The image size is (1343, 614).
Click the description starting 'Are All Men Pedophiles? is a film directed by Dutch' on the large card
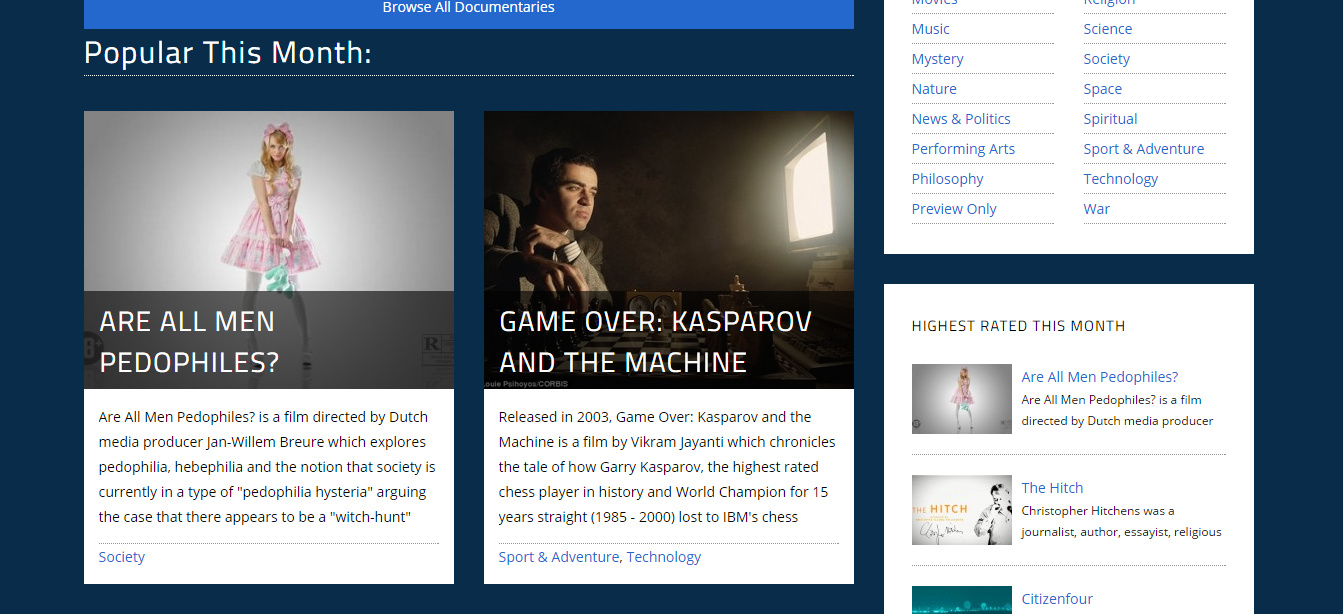point(268,467)
